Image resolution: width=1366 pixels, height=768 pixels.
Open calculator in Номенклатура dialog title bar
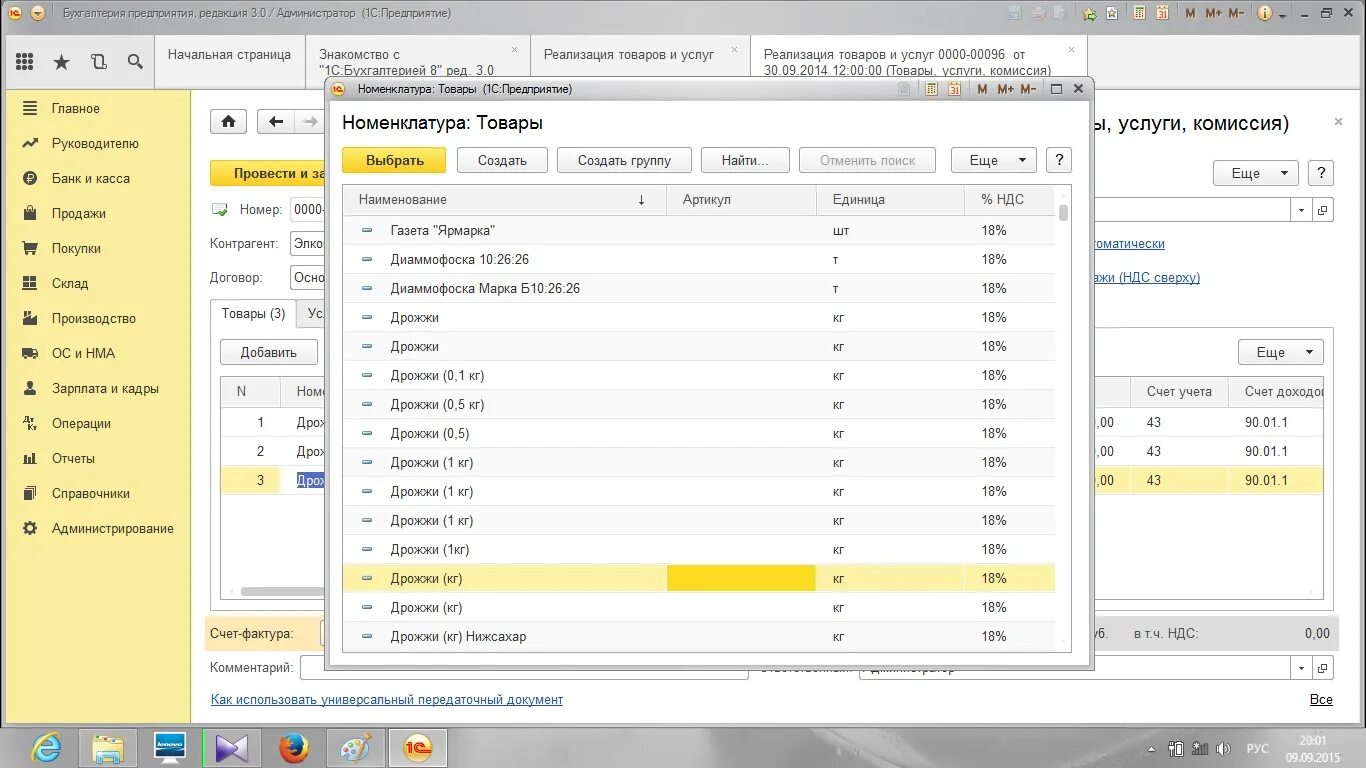931,89
